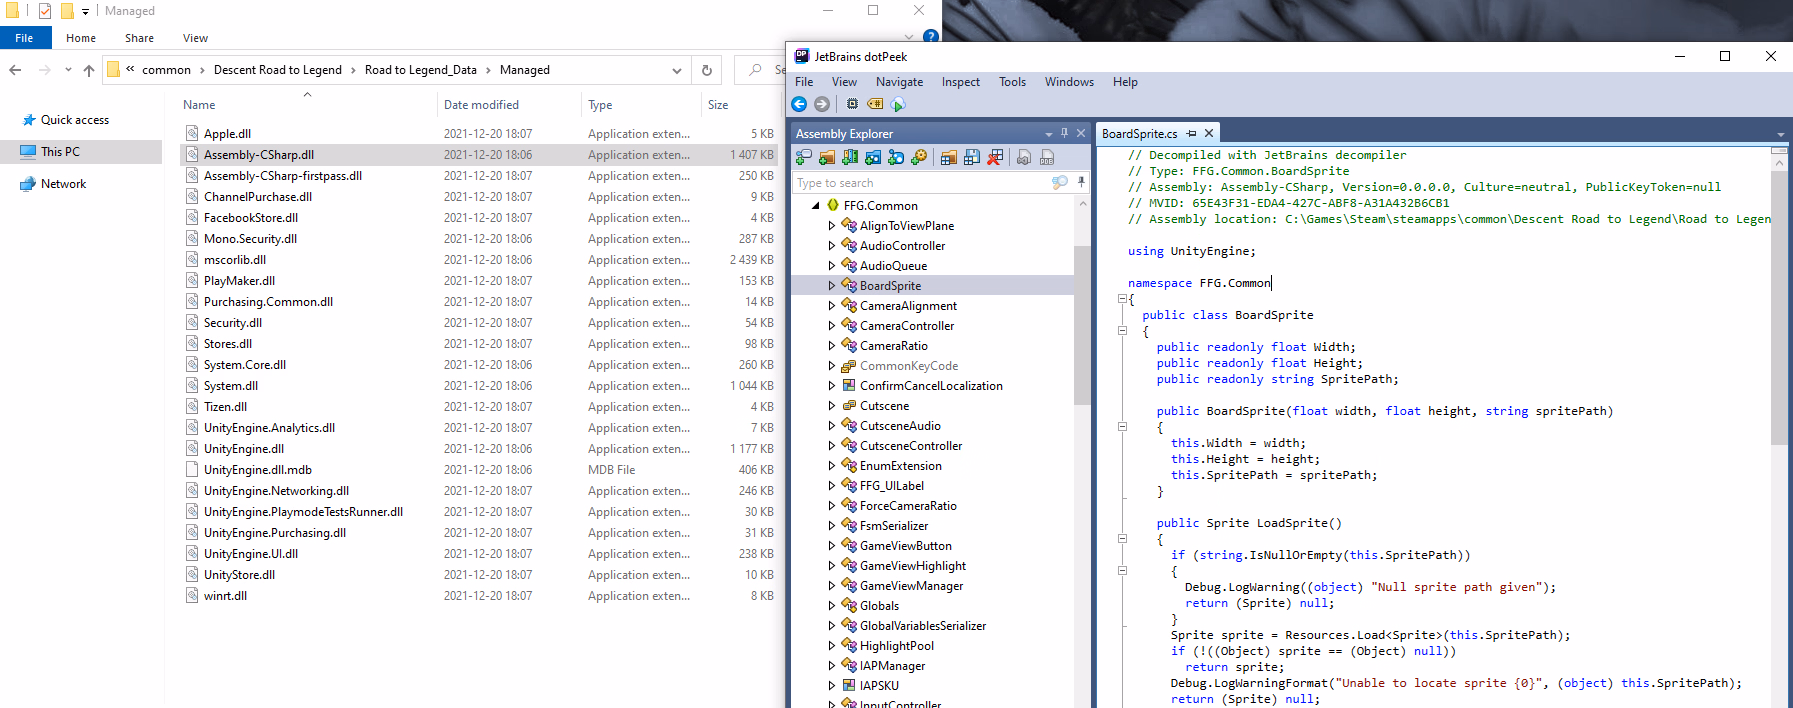This screenshot has height=708, width=1793.
Task: Click the dotPeek Navigate Forward arrow icon
Action: 822,104
